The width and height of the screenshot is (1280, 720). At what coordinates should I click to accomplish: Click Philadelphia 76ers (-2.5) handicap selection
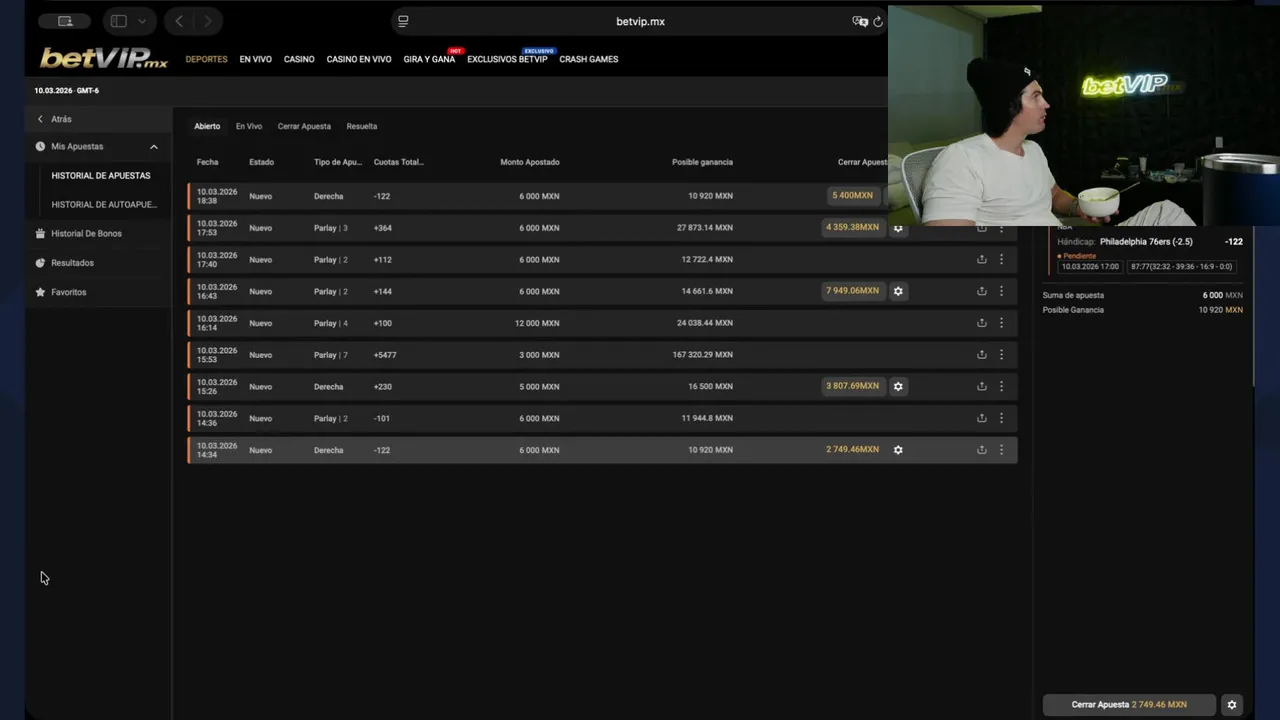(x=1146, y=242)
